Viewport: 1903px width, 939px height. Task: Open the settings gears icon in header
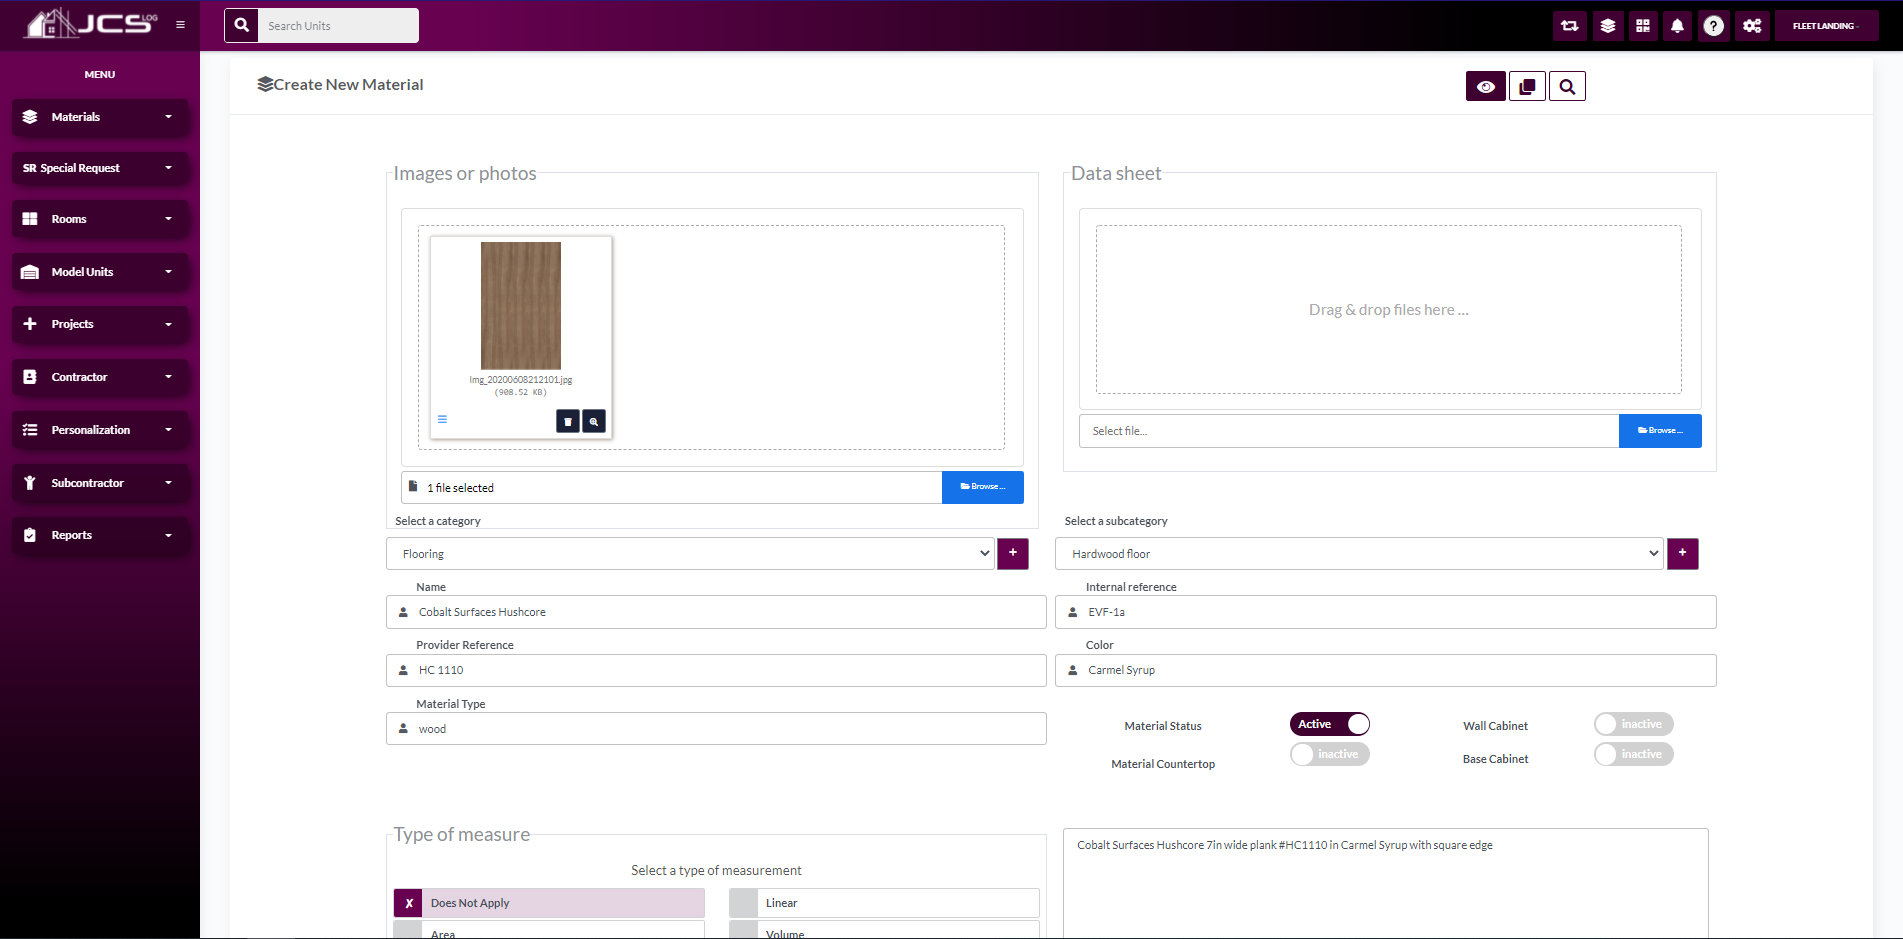(1752, 26)
